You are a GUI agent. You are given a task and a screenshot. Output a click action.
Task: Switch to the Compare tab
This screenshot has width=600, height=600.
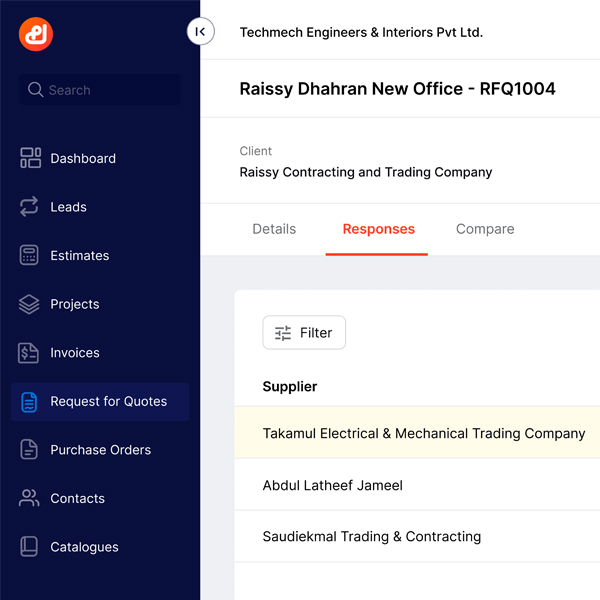pos(485,229)
